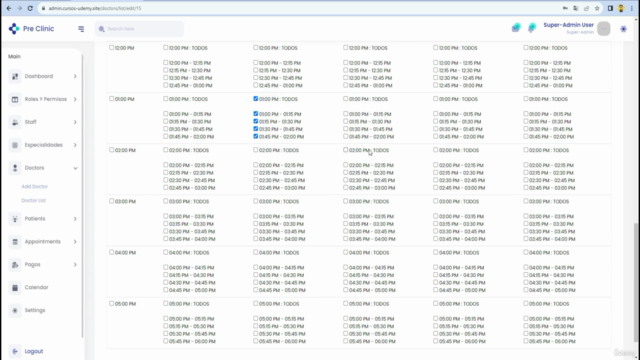Expand the Dashboard menu chevron

75,76
